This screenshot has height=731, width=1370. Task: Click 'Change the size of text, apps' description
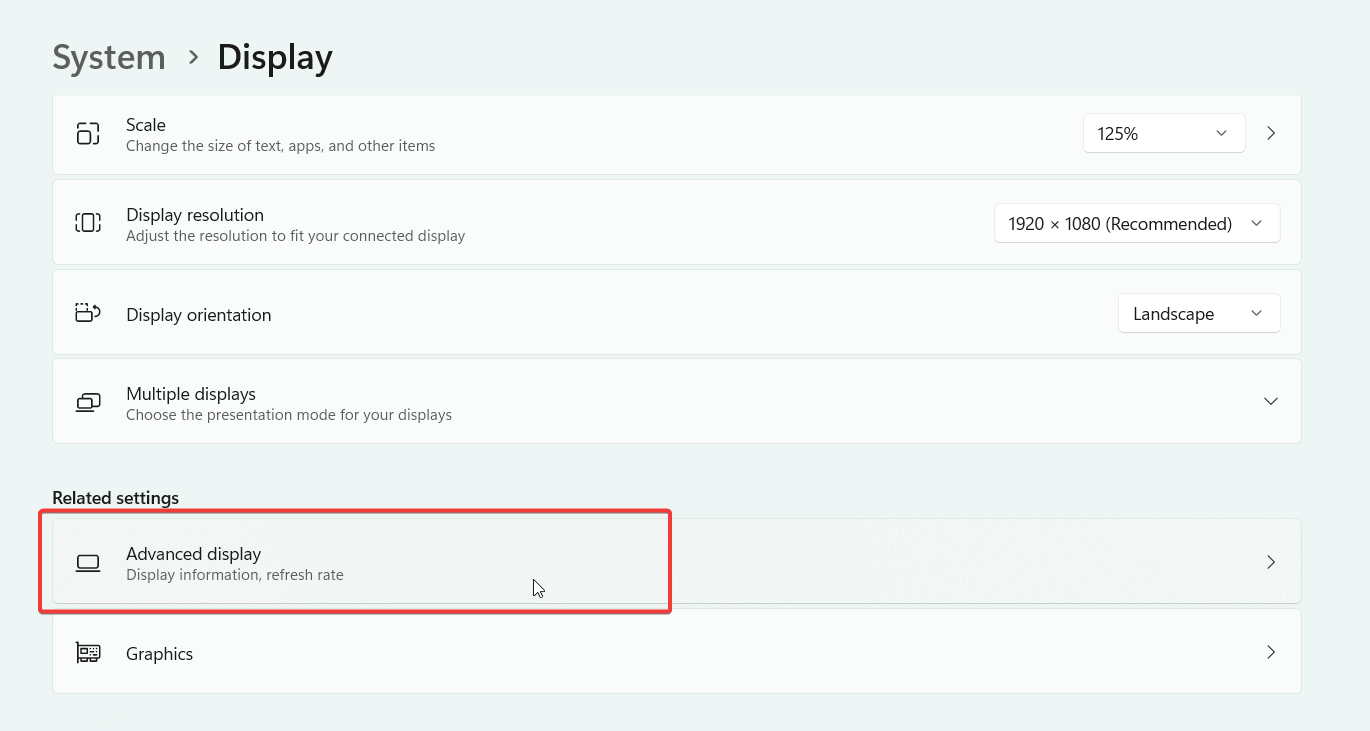(281, 146)
